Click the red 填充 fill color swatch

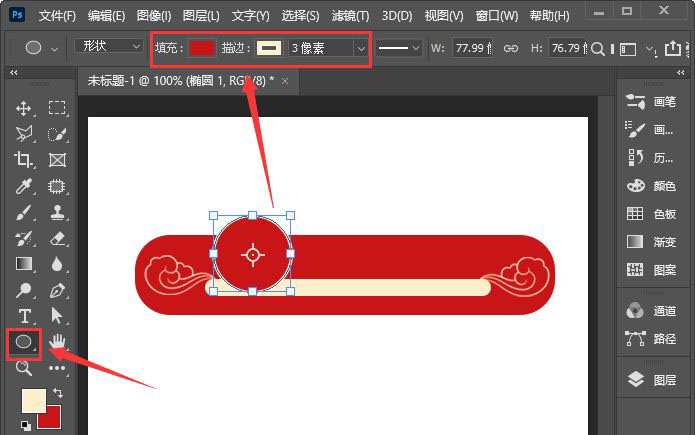coord(202,48)
